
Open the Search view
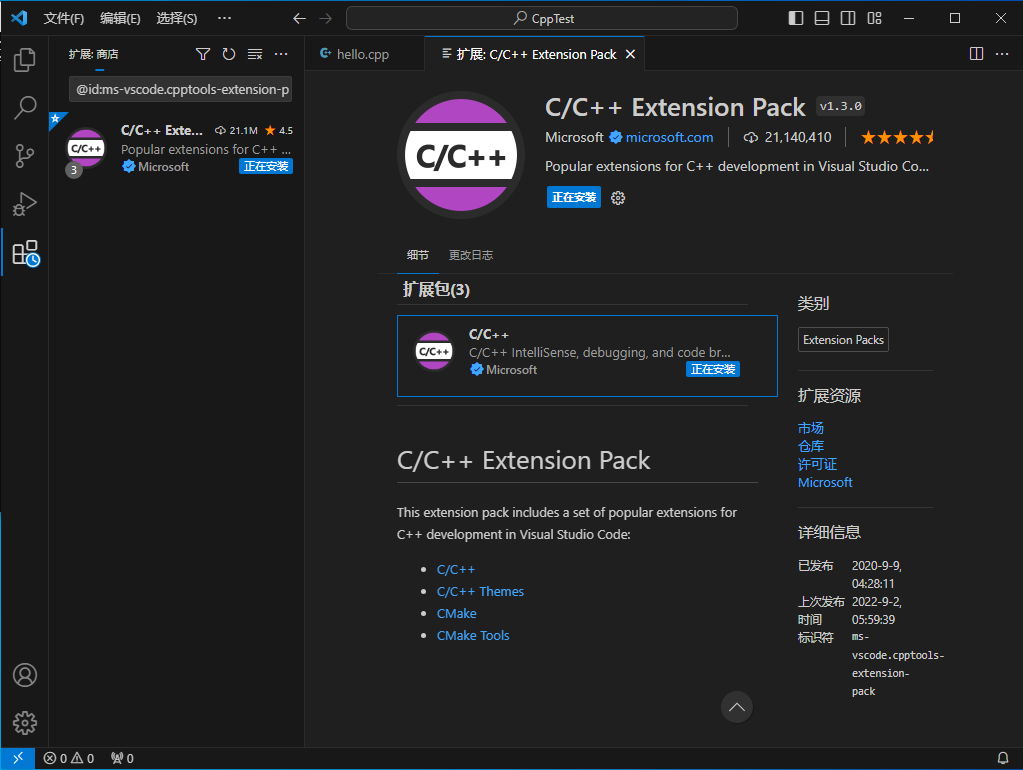[x=24, y=108]
